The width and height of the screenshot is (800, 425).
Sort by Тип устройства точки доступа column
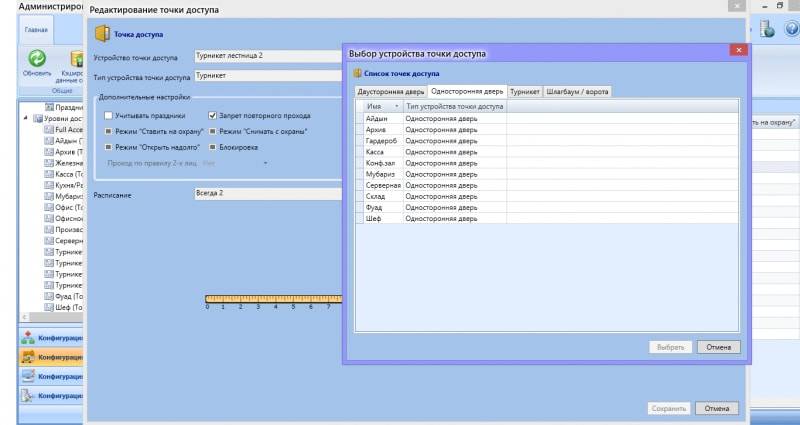pyautogui.click(x=455, y=106)
